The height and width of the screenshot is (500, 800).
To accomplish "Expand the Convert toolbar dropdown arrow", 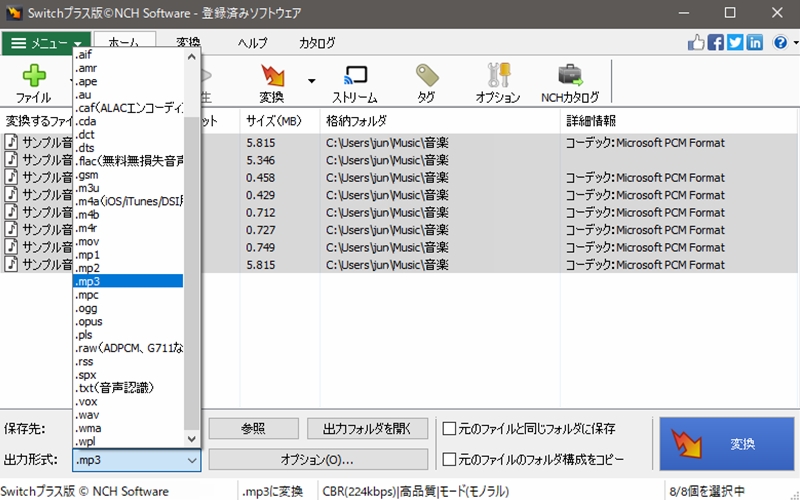I will [311, 81].
